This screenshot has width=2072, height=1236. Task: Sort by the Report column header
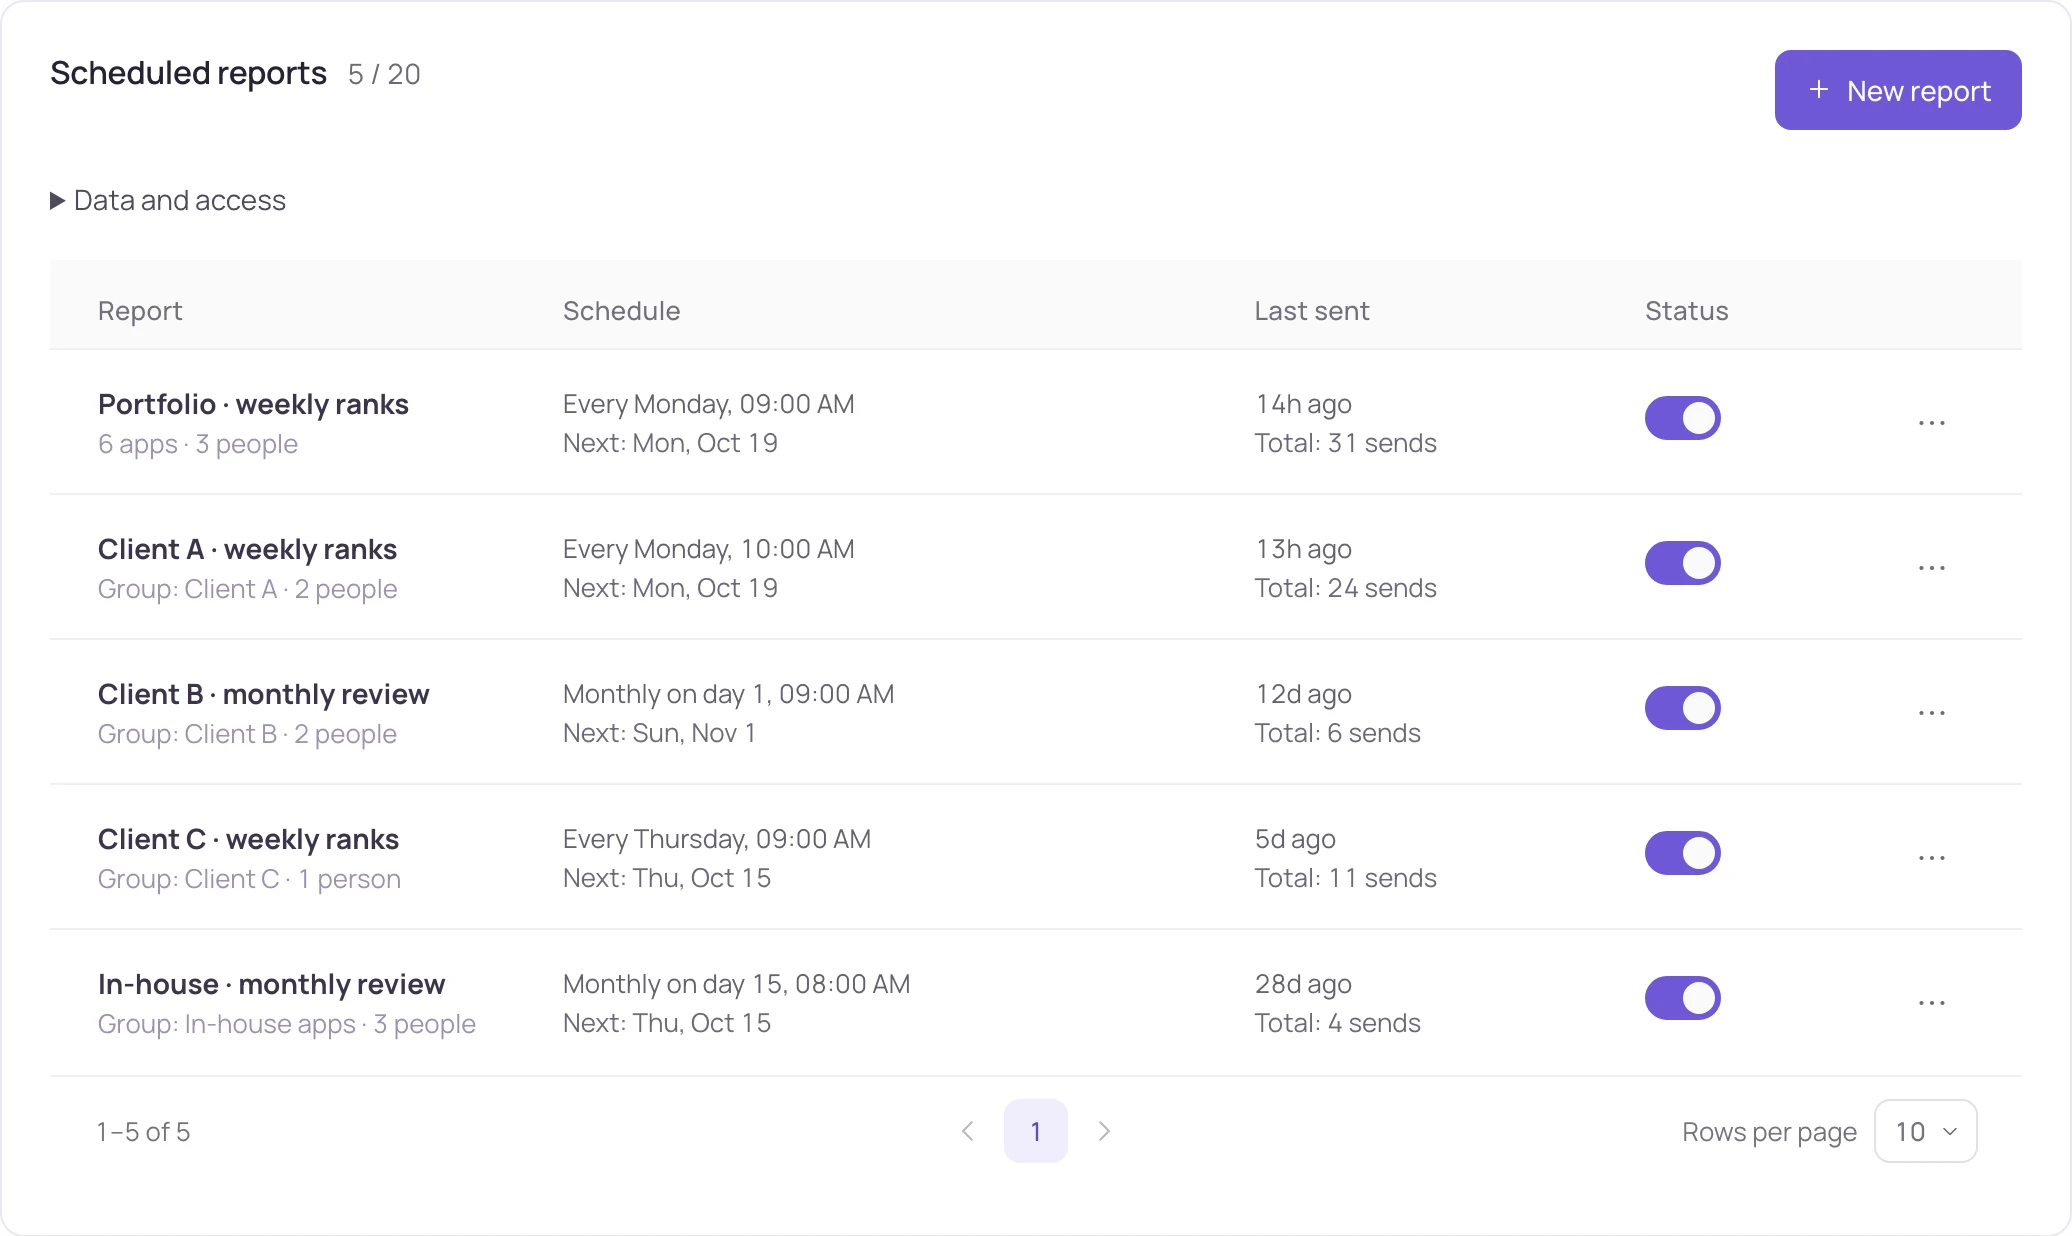pyautogui.click(x=140, y=311)
